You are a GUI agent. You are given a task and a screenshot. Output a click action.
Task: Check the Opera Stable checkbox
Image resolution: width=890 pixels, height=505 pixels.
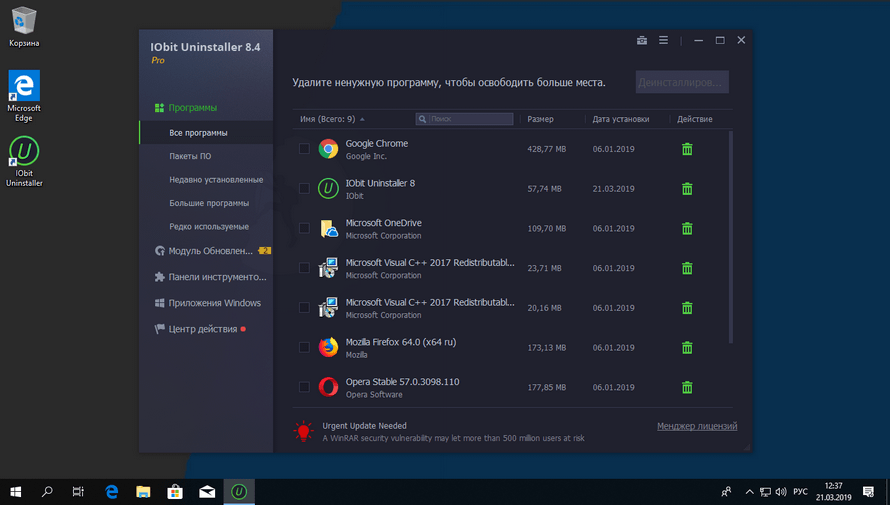(304, 387)
